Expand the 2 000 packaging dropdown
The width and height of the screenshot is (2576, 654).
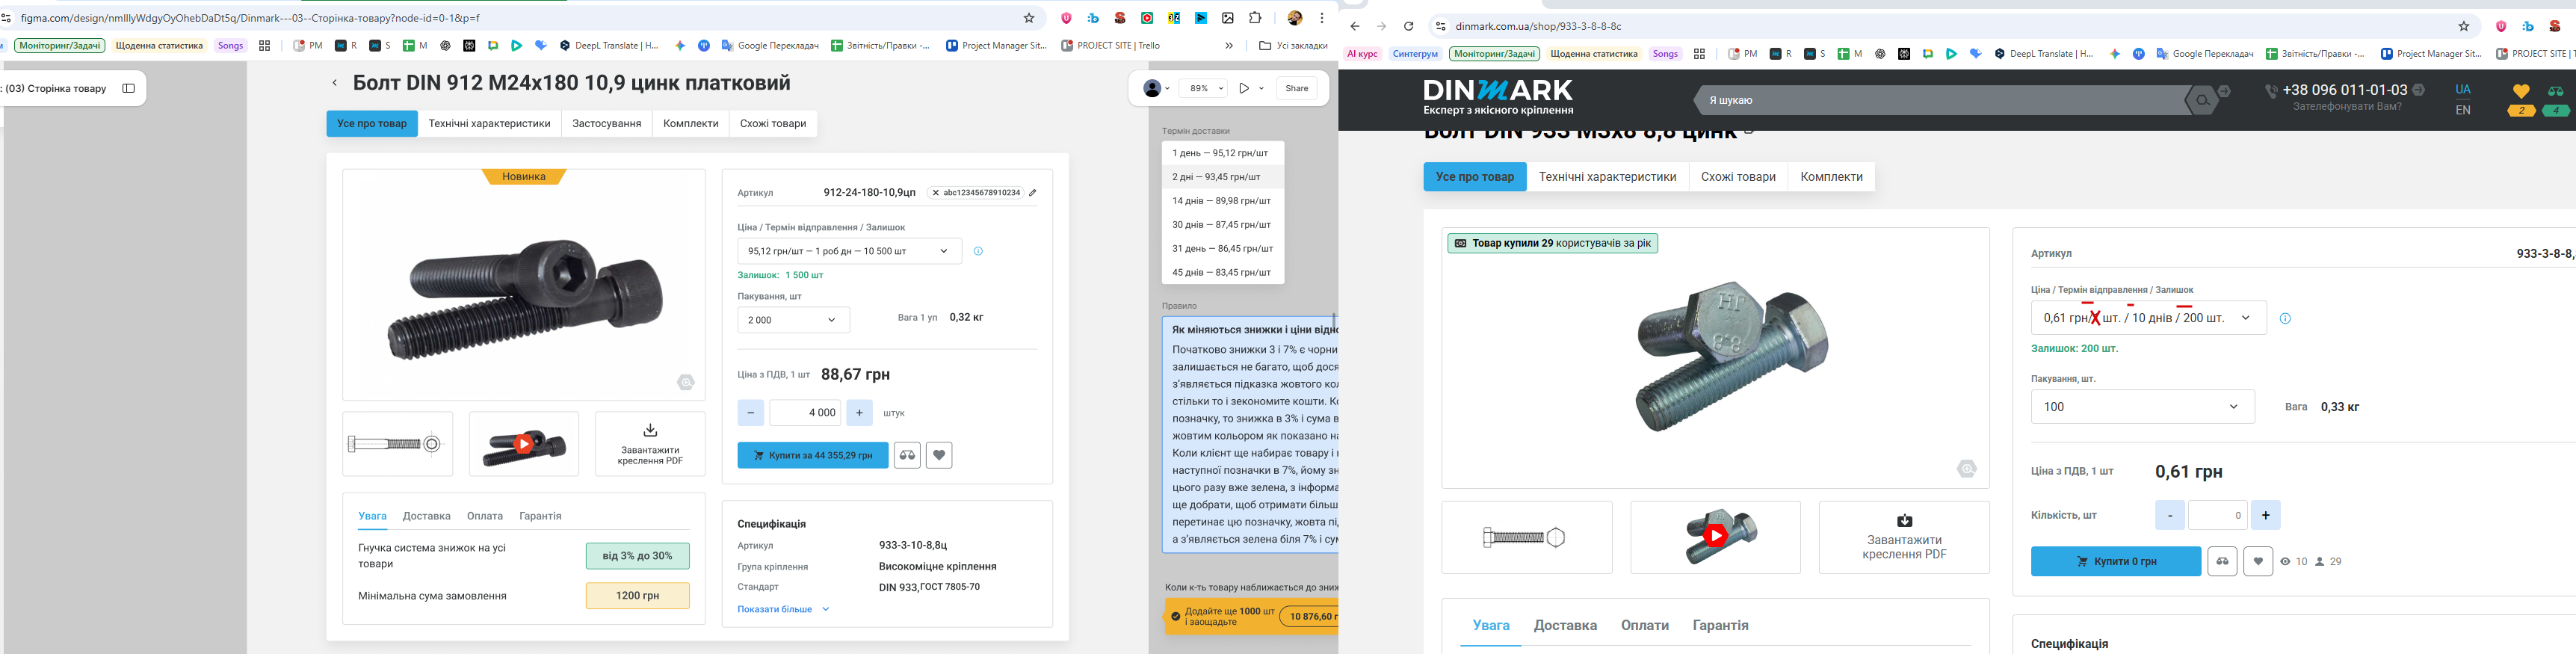tap(793, 320)
